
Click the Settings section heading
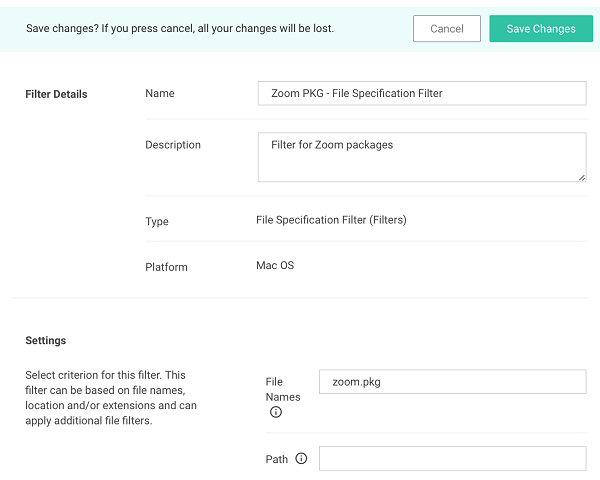tap(46, 340)
